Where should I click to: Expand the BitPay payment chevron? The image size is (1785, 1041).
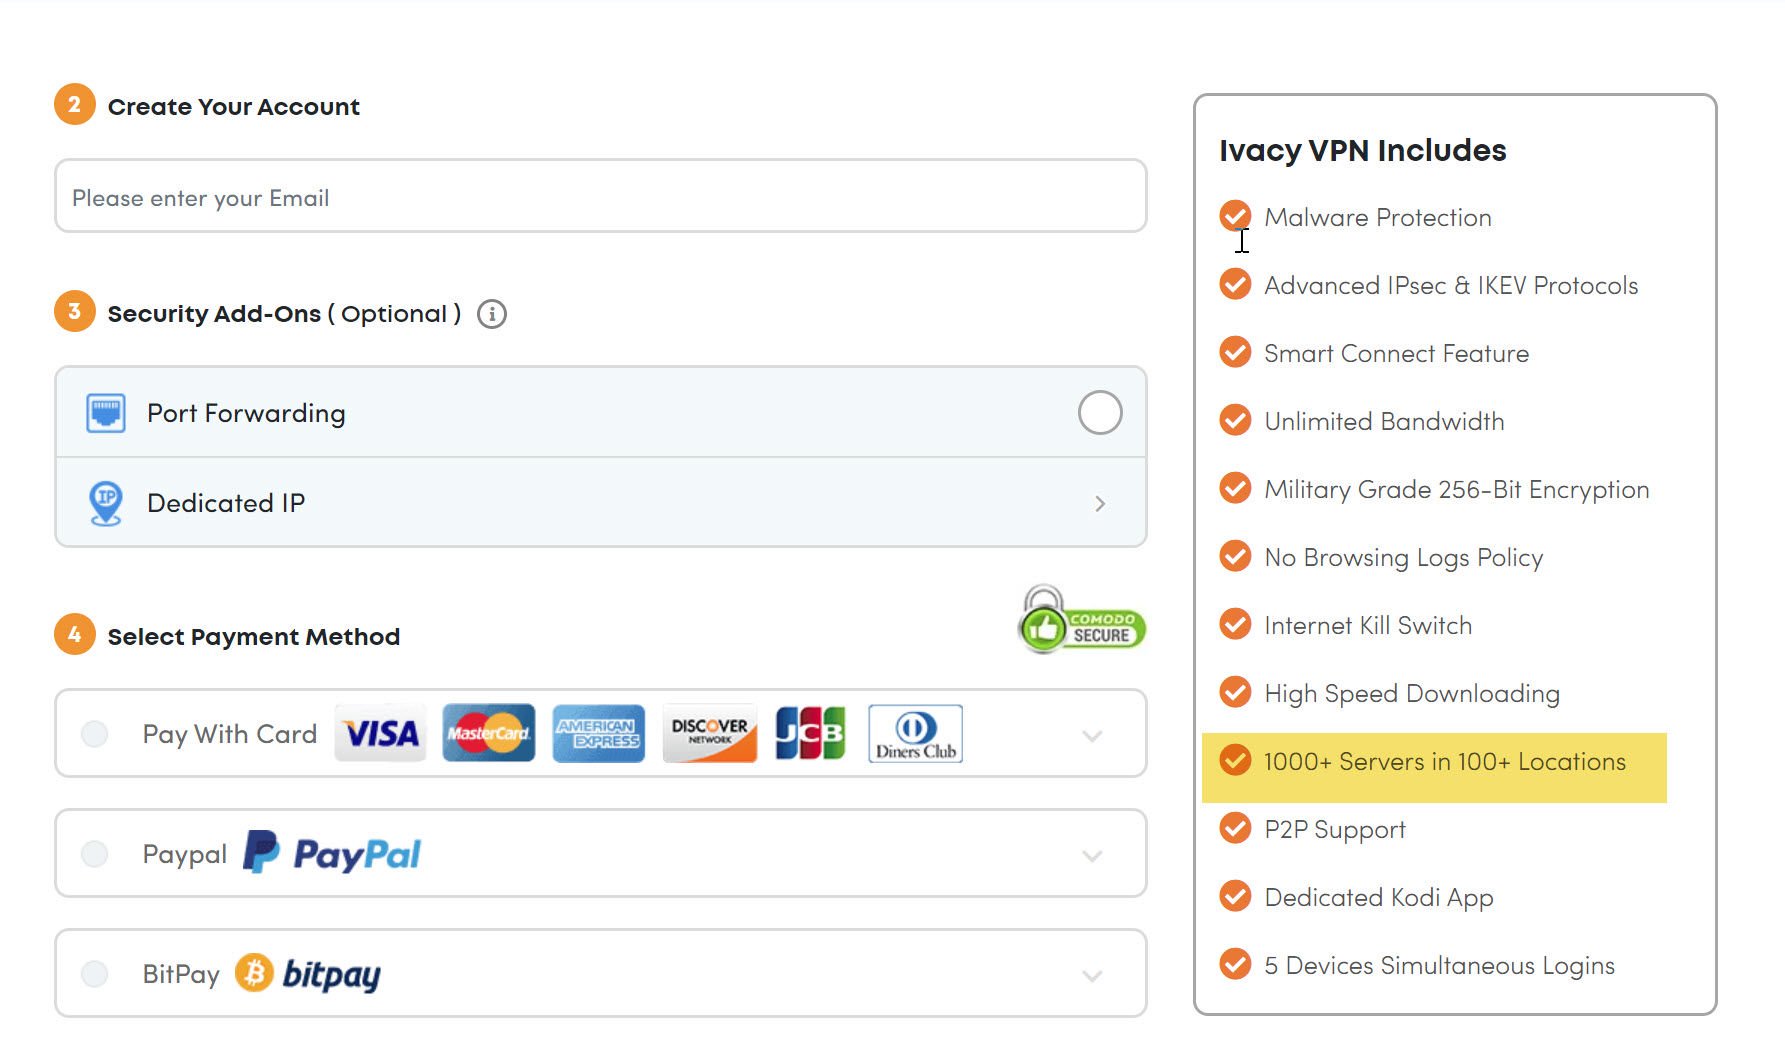(1092, 976)
